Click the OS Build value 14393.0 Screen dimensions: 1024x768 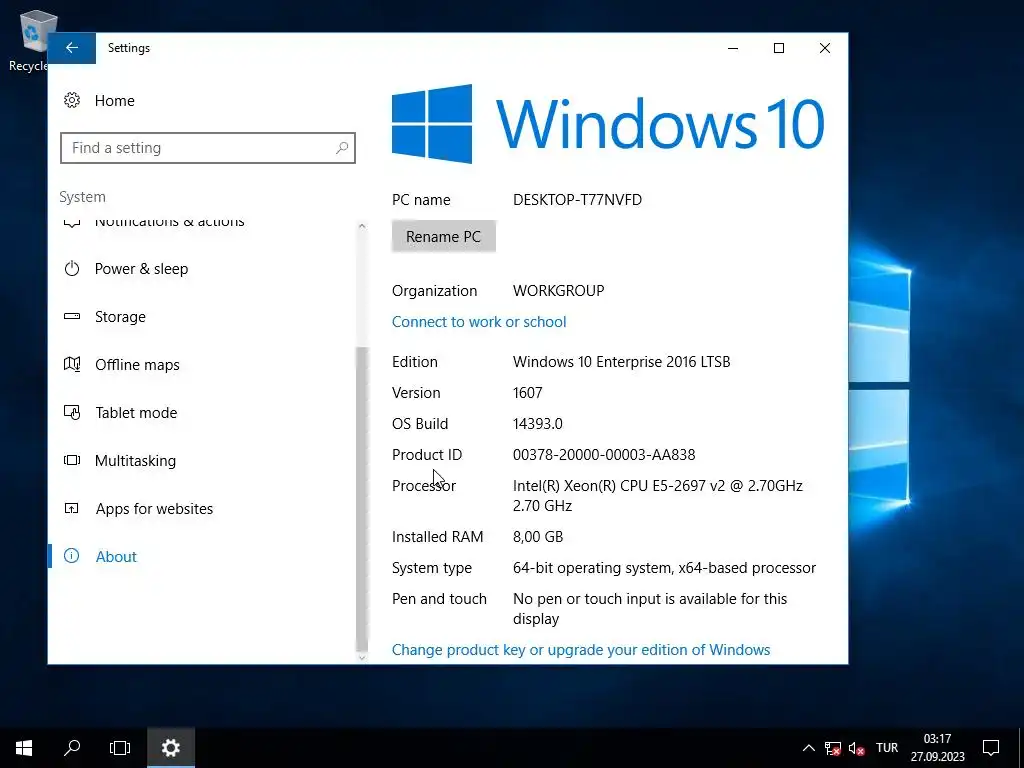coord(537,424)
